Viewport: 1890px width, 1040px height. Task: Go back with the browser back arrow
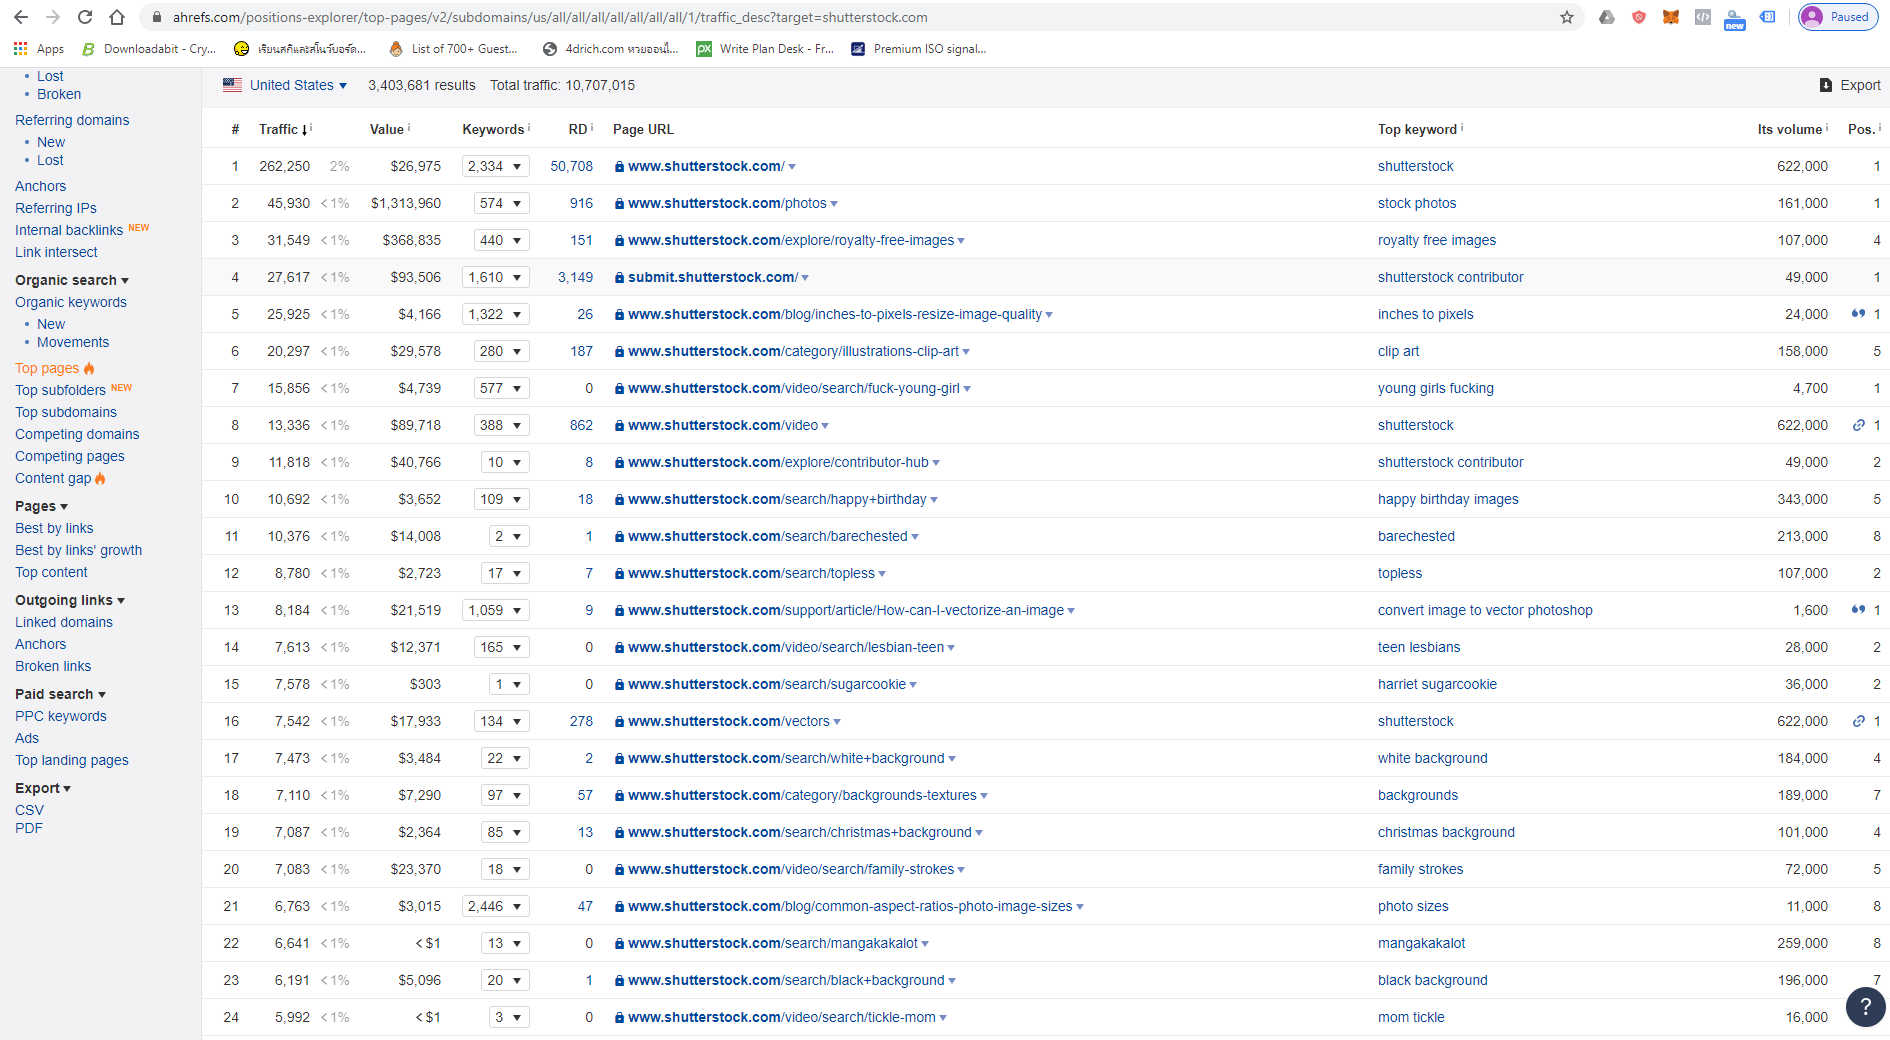[x=20, y=17]
